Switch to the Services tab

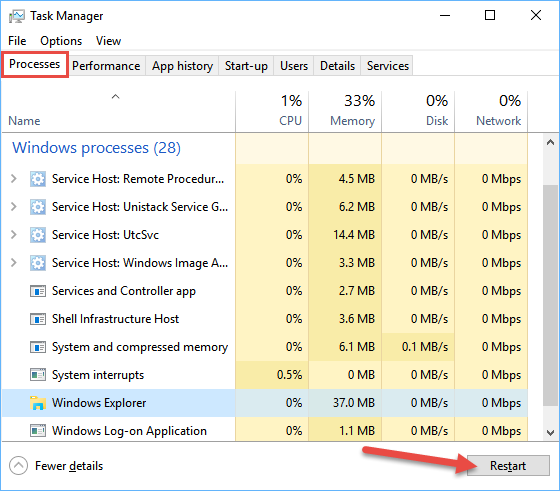pos(388,66)
